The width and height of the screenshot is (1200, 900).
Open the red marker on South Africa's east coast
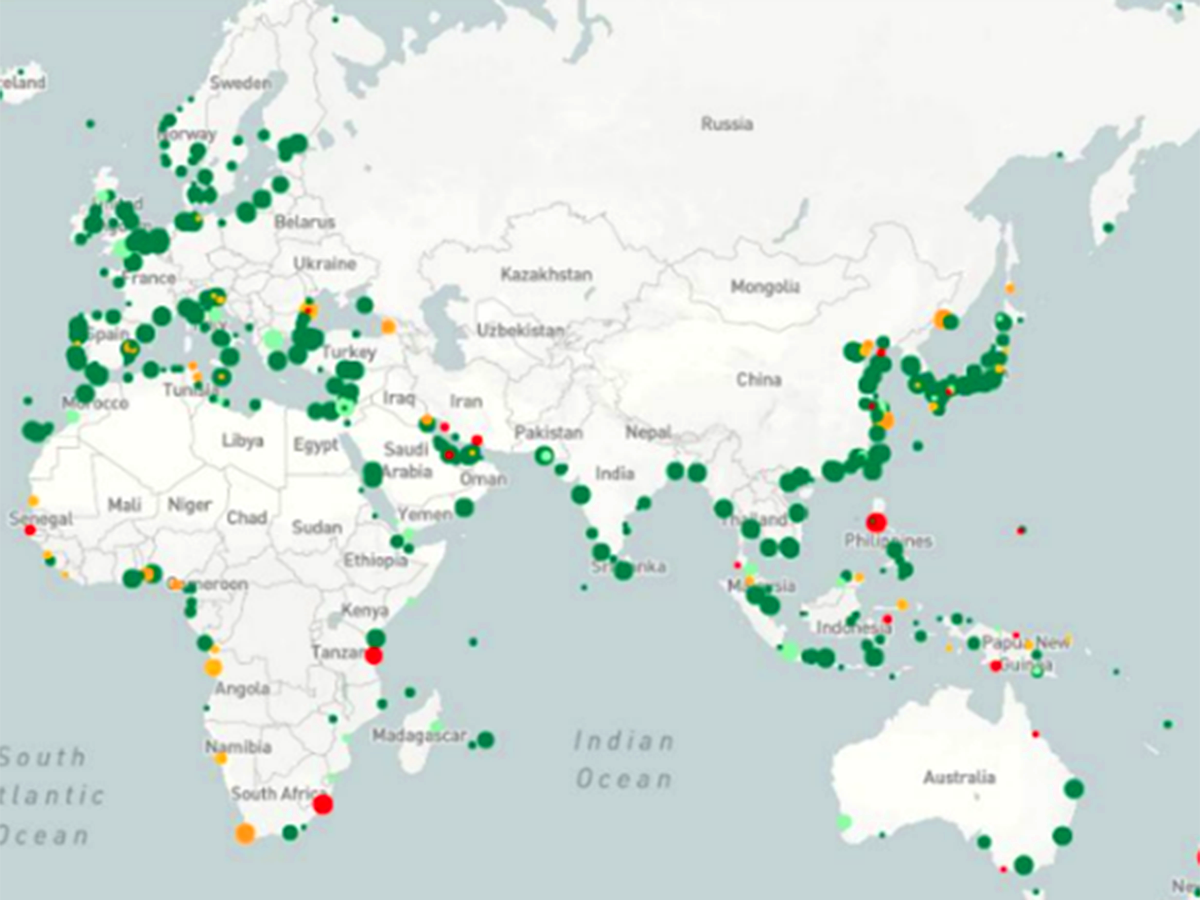(x=322, y=803)
